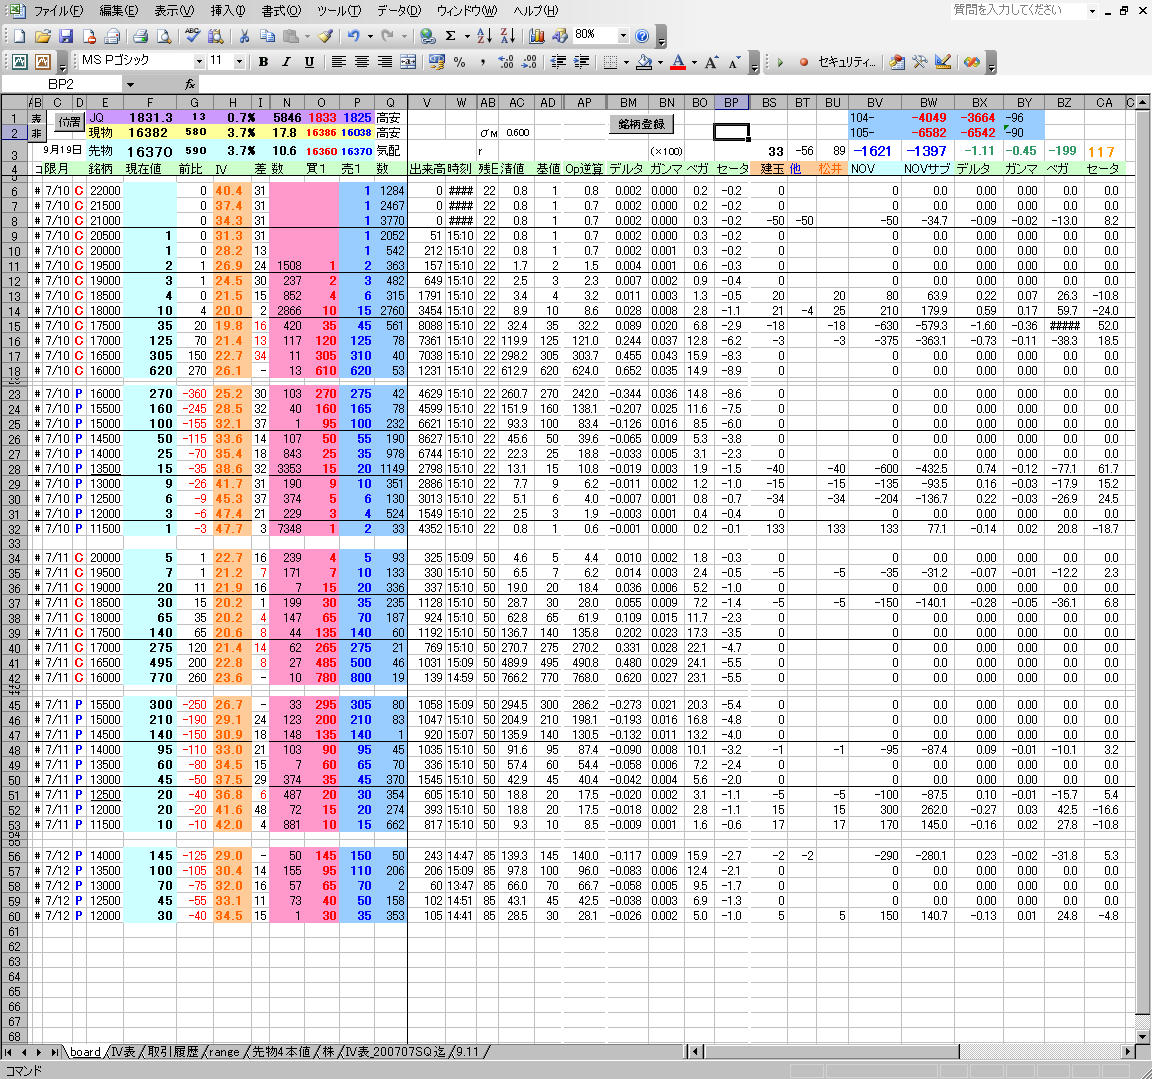Viewport: 1152px width, 1079px height.
Task: Start recording a macro with the red dot
Action: coord(804,62)
